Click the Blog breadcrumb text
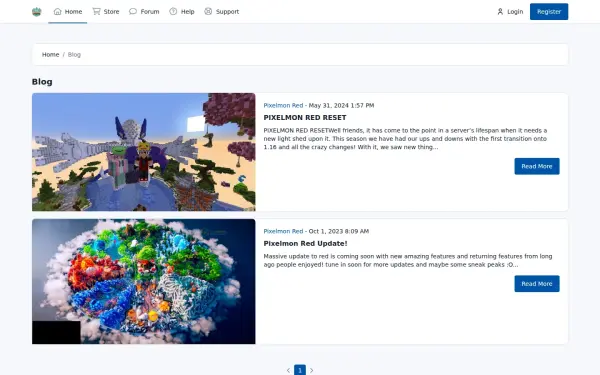Image resolution: width=600 pixels, height=375 pixels. (x=74, y=55)
